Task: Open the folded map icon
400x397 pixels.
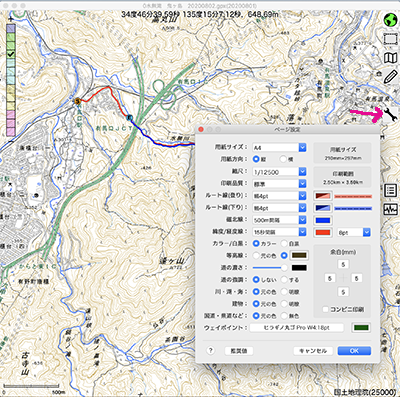Action: [390, 58]
